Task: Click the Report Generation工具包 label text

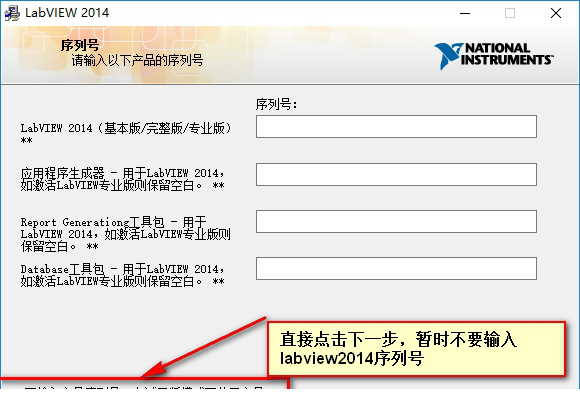Action: [126, 234]
